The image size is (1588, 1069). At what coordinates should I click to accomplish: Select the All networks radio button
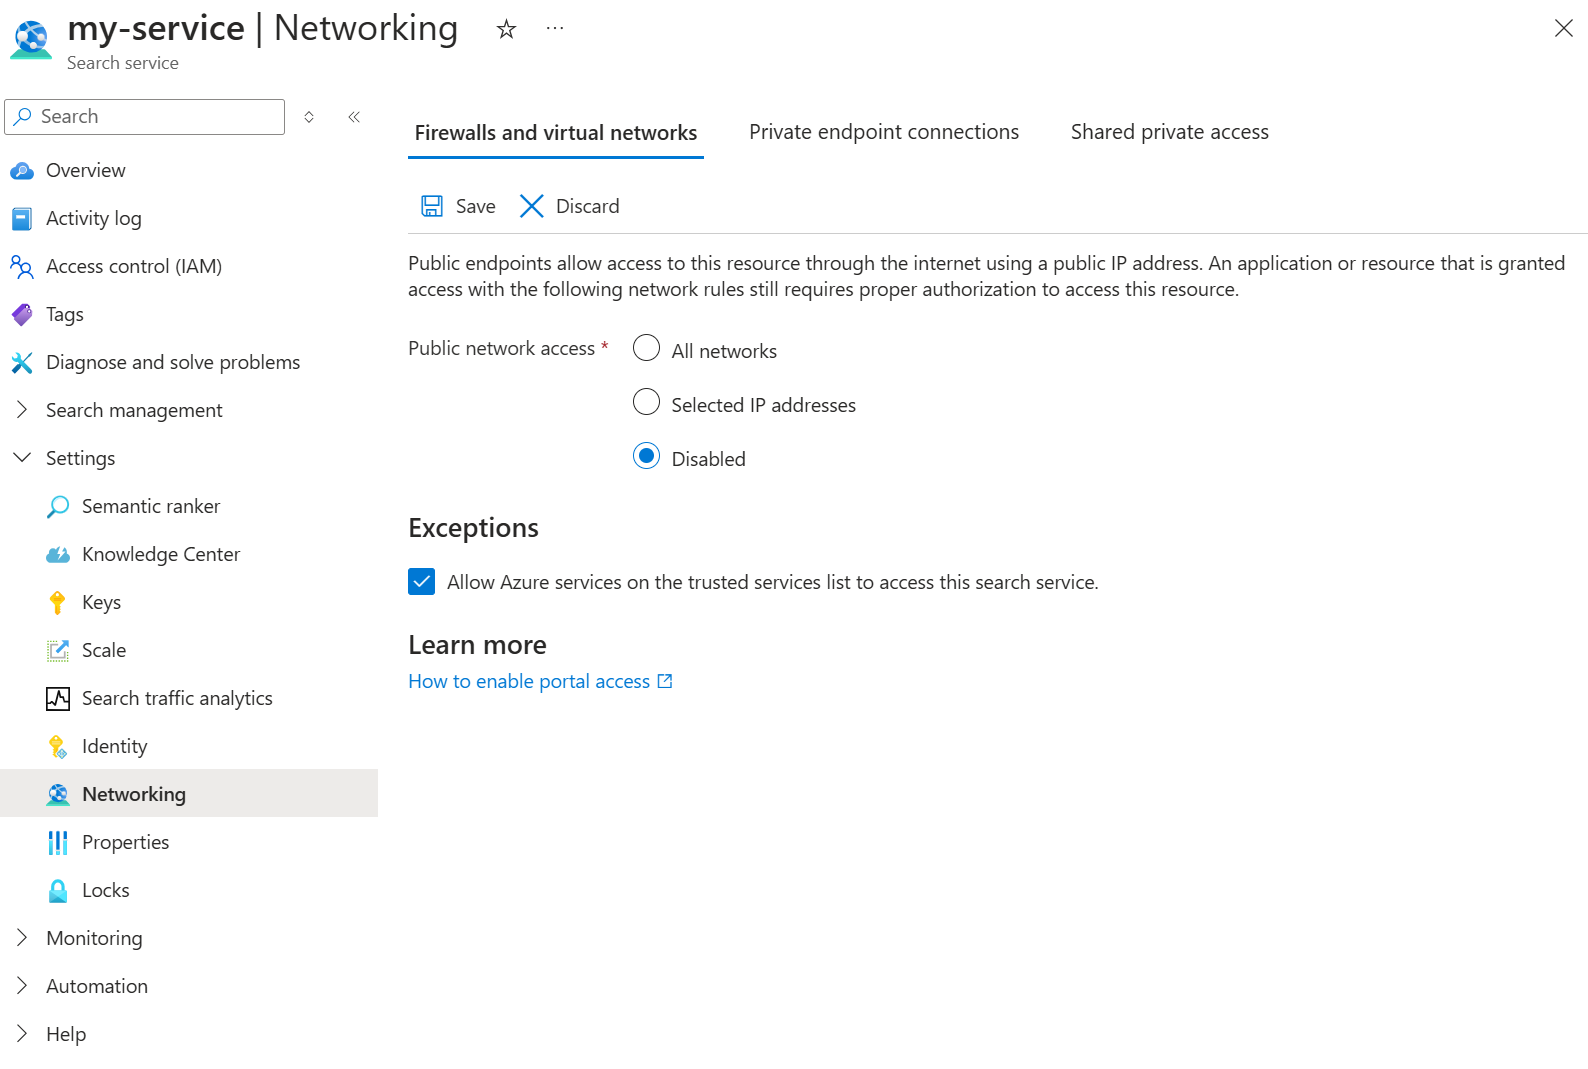[647, 348]
